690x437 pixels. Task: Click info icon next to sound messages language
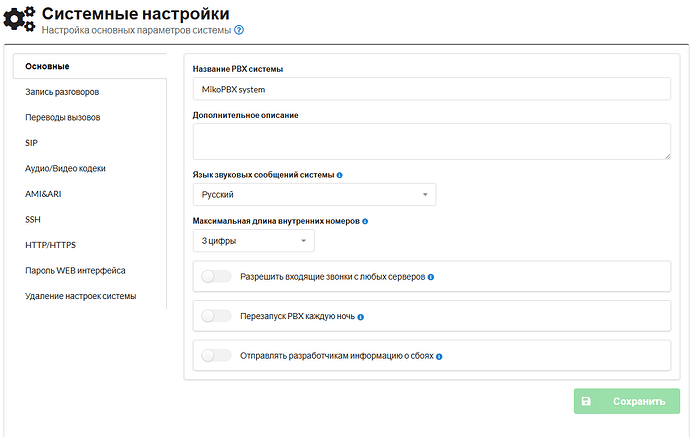340,175
